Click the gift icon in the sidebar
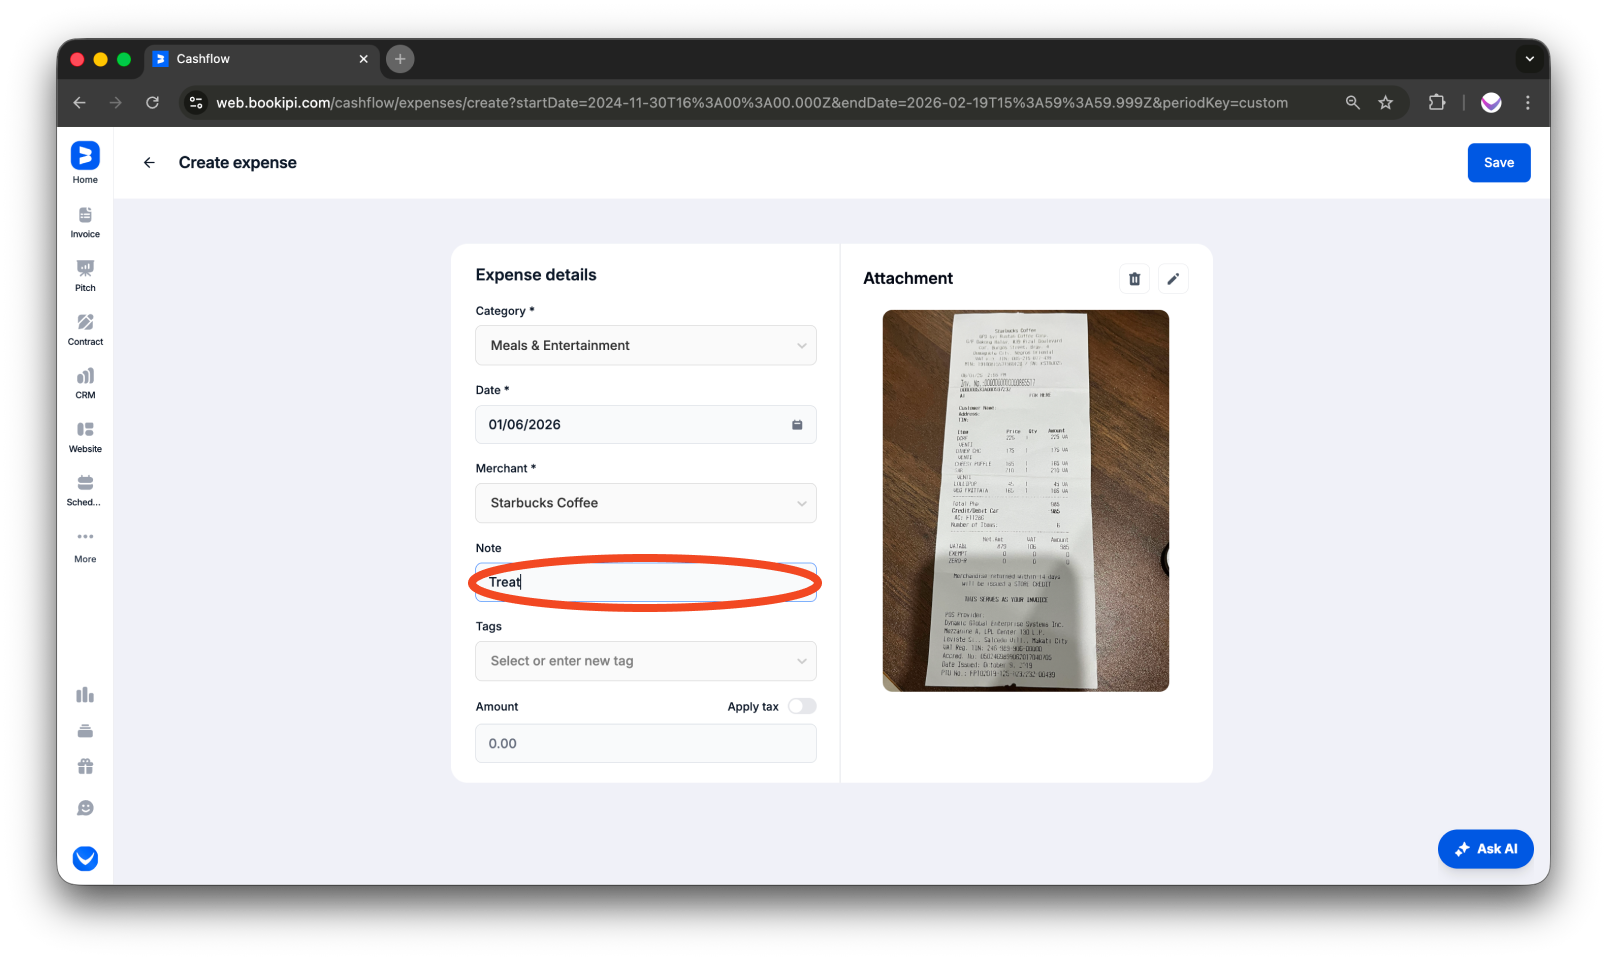 [85, 767]
